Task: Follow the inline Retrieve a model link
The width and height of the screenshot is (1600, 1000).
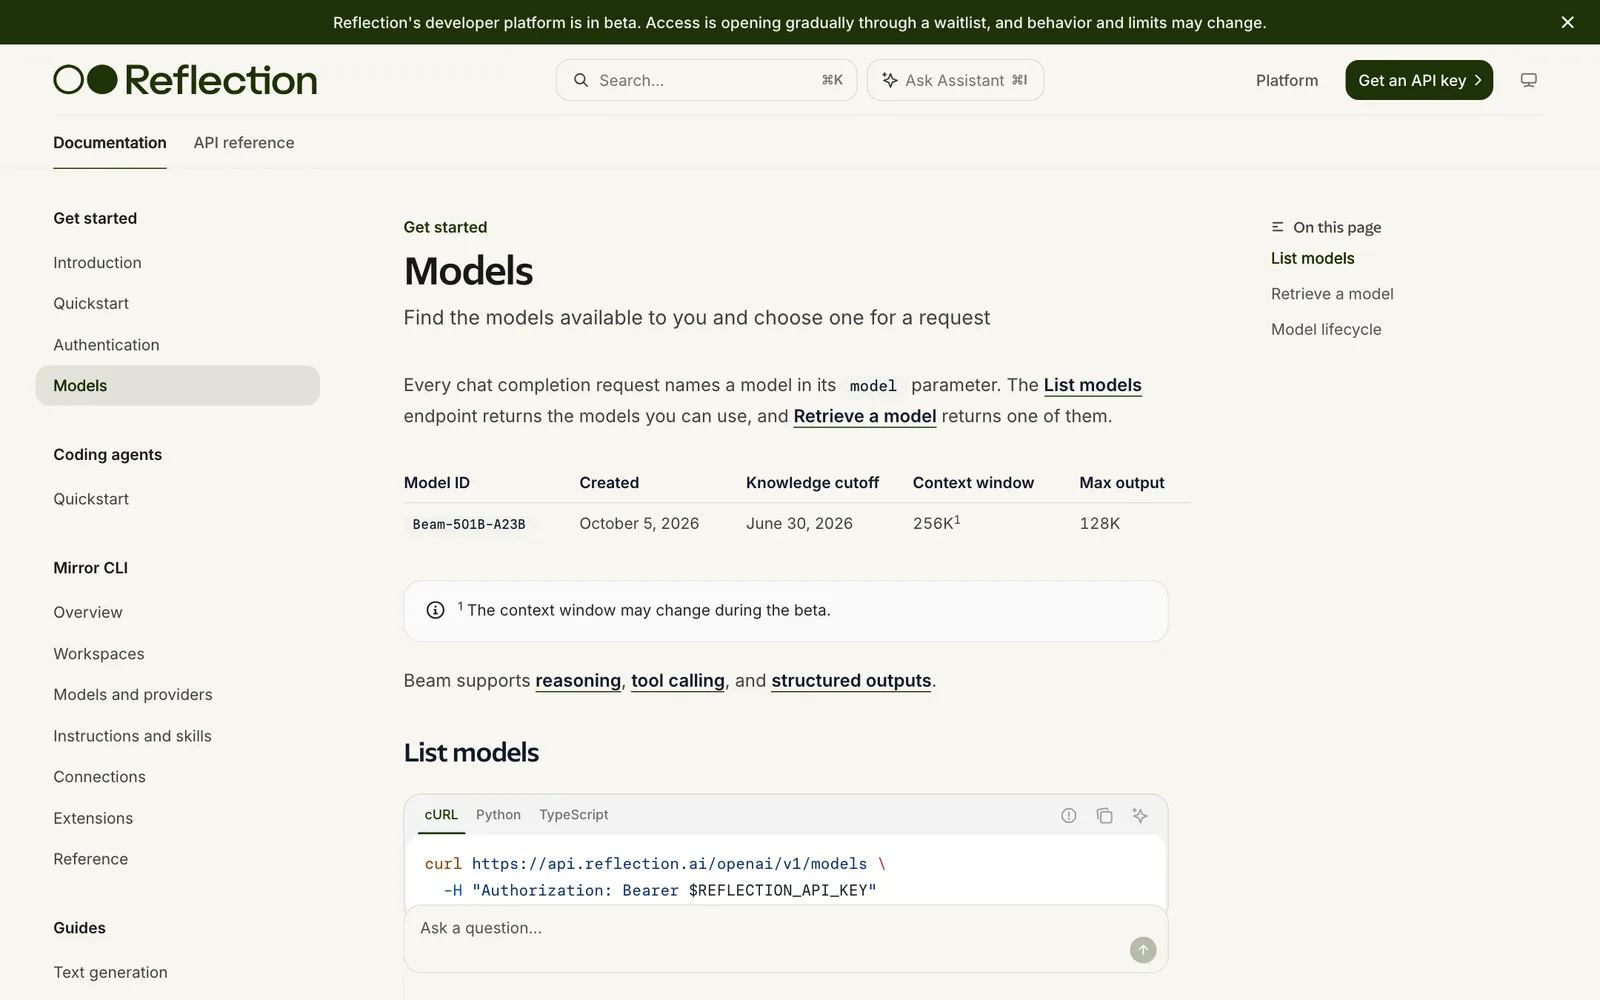Action: [x=865, y=416]
